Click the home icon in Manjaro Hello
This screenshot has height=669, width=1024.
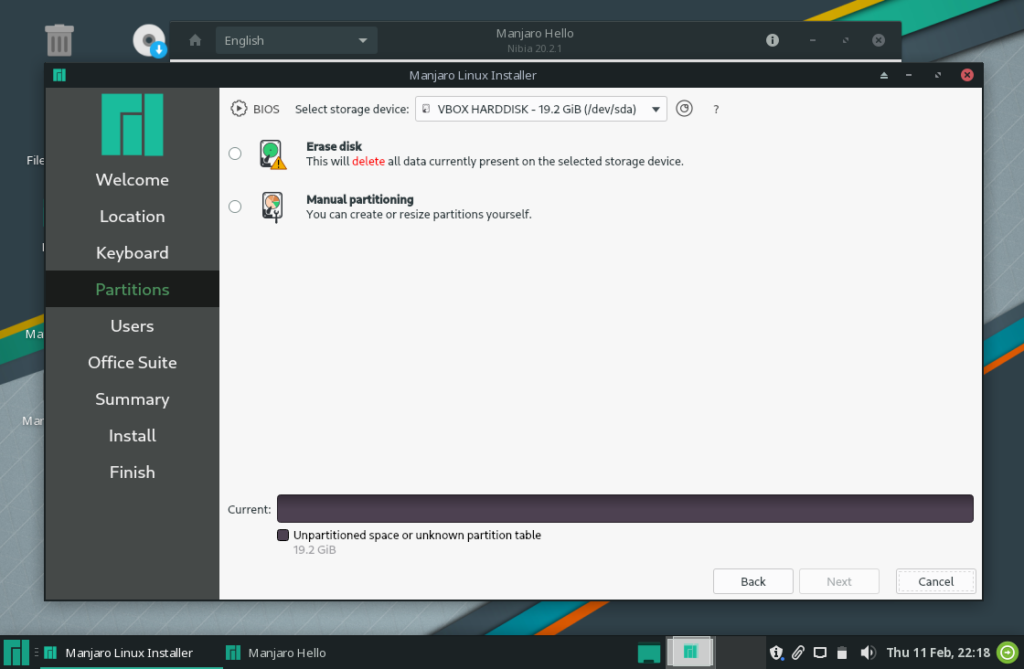195,41
